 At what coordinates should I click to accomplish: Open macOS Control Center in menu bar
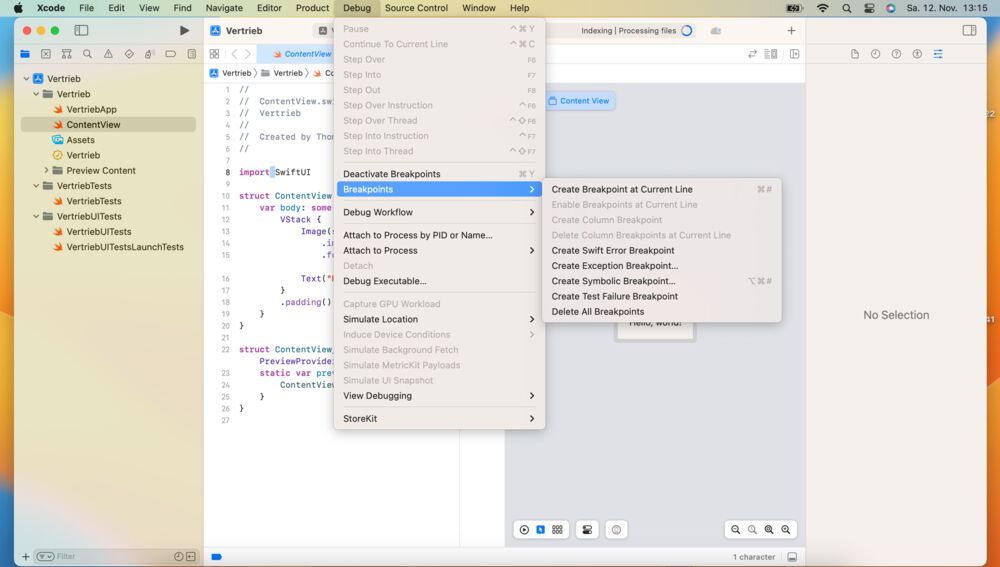click(x=869, y=8)
